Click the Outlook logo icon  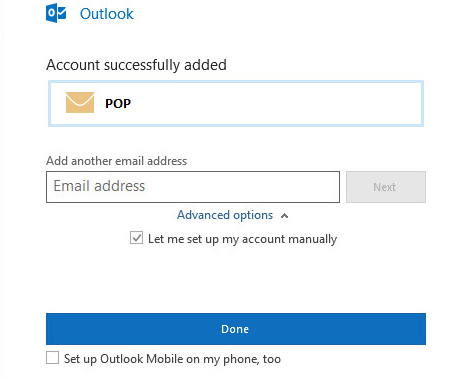(x=56, y=13)
